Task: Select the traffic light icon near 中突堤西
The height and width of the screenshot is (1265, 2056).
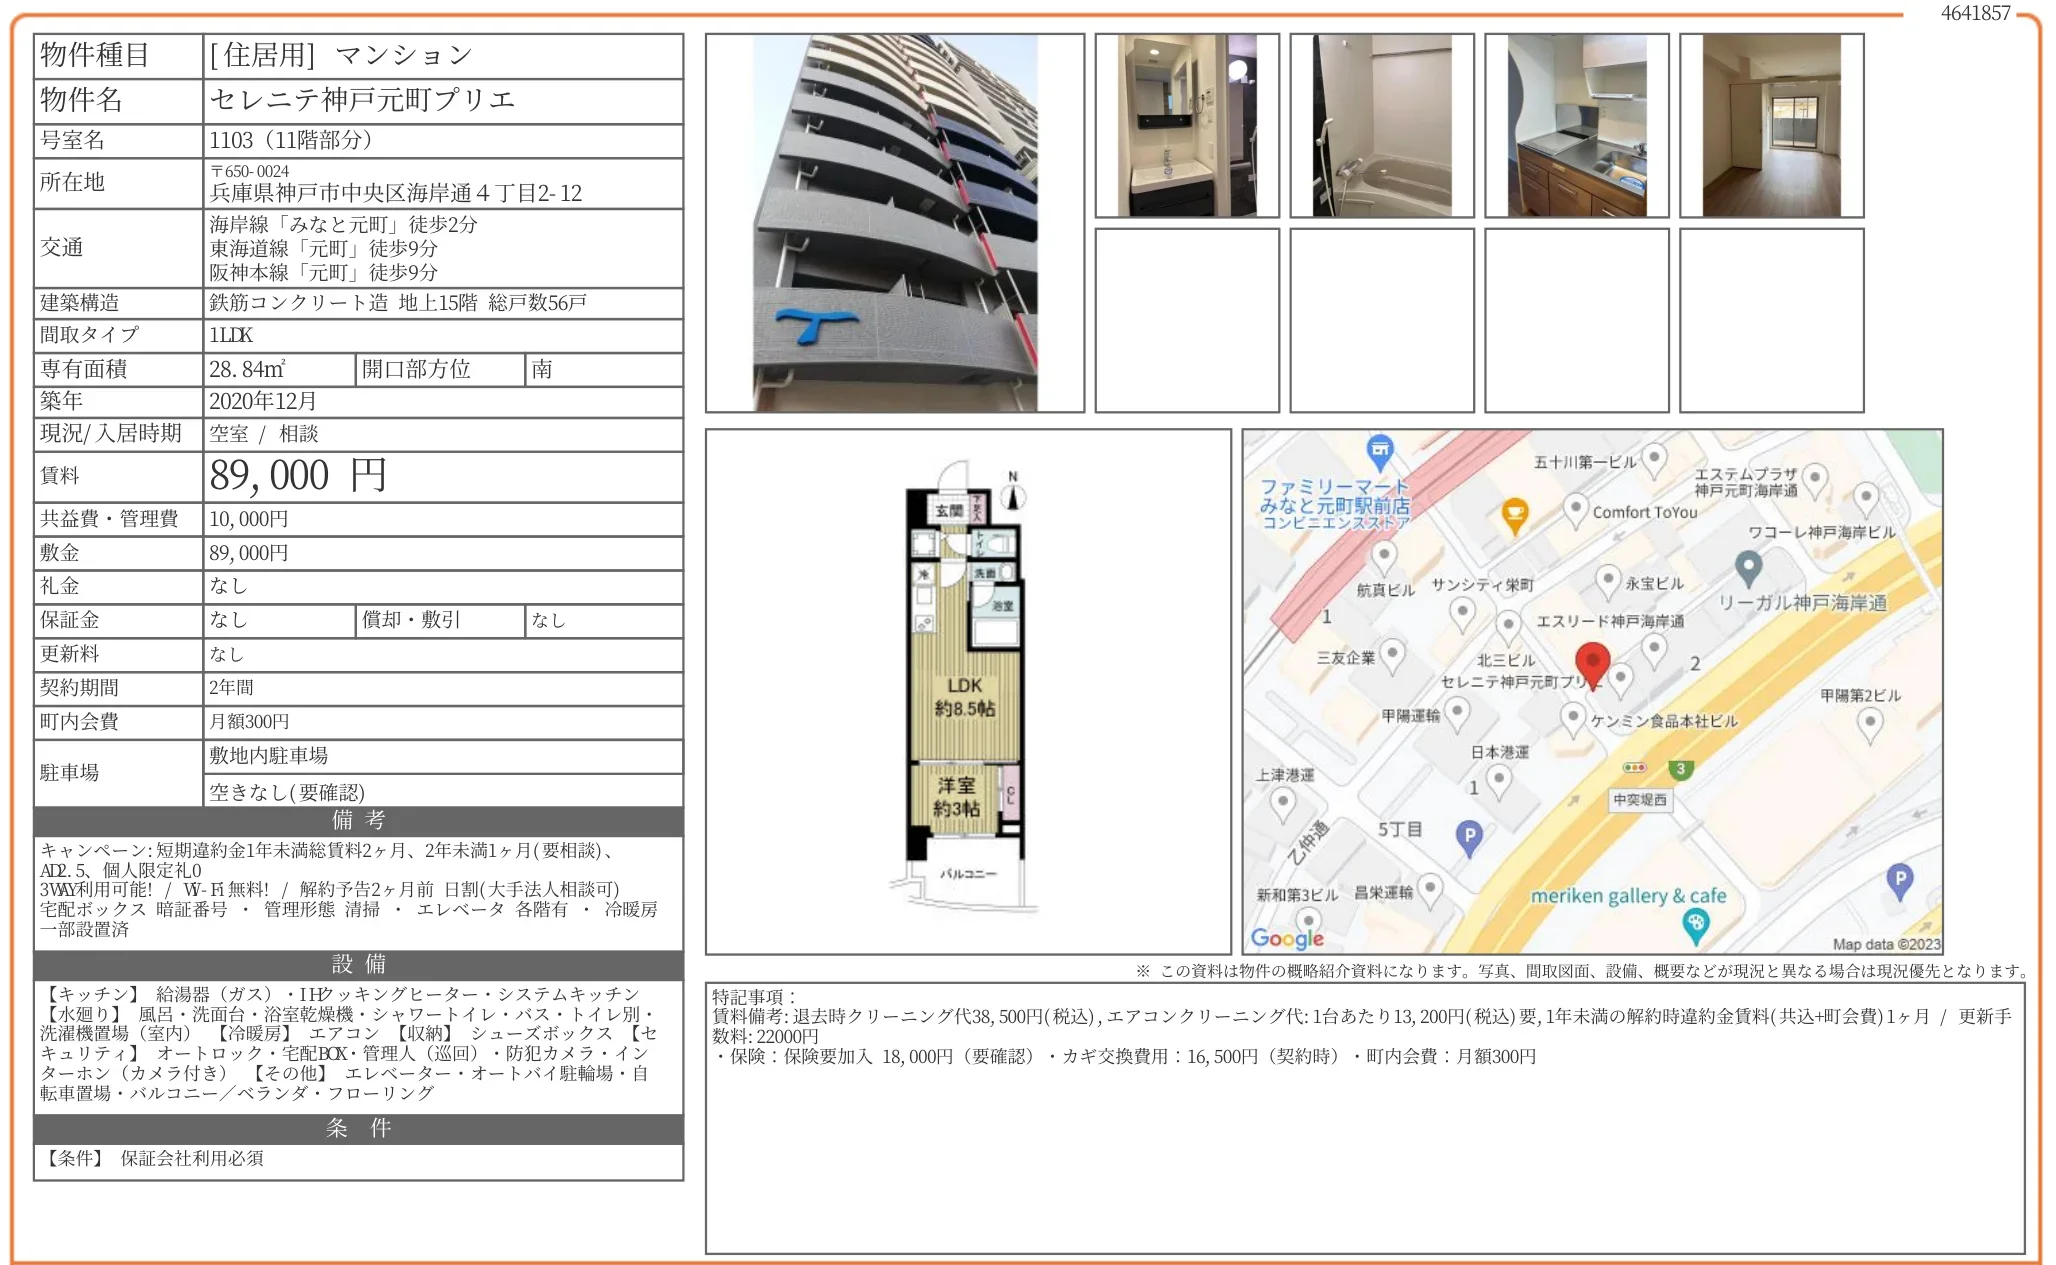Action: click(1633, 767)
